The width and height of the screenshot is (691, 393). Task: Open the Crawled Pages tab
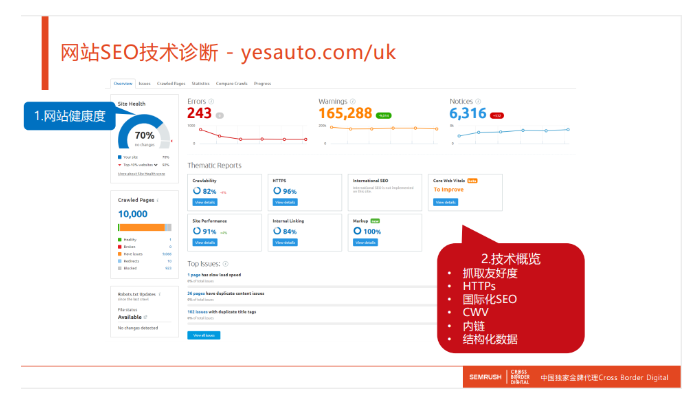(171, 83)
